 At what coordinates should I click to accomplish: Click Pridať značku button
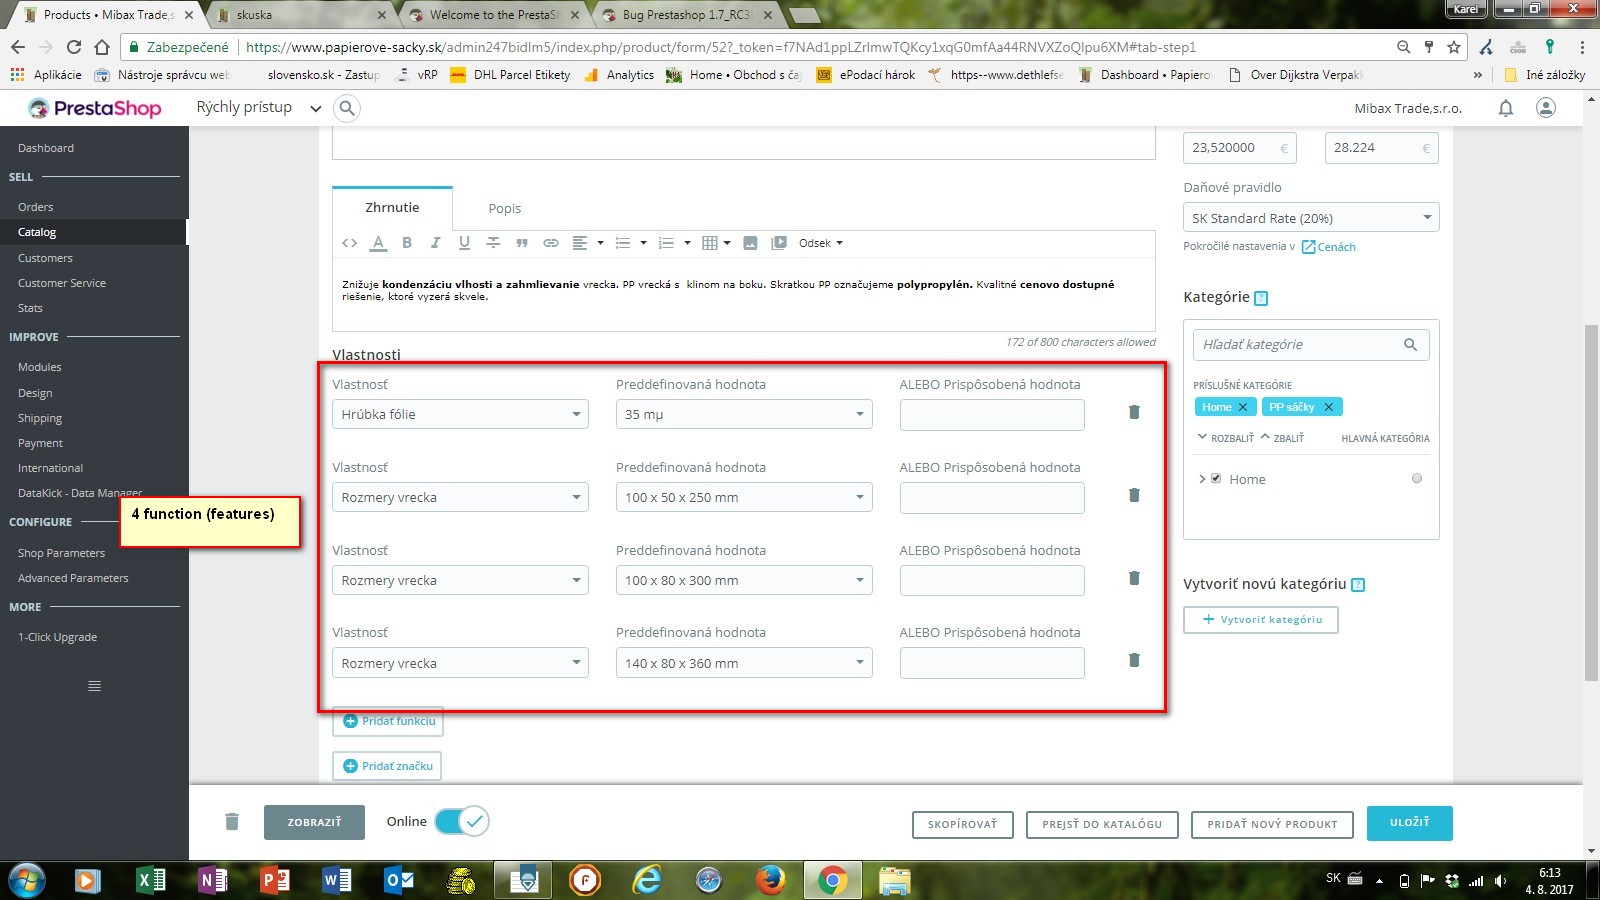pyautogui.click(x=387, y=766)
